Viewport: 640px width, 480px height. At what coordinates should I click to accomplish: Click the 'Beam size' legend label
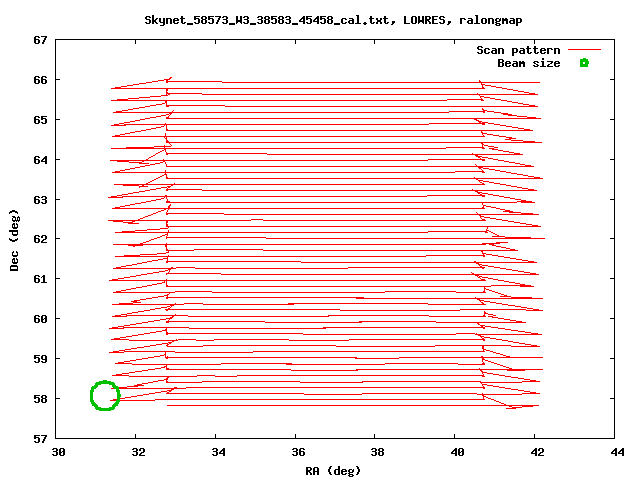(x=529, y=63)
